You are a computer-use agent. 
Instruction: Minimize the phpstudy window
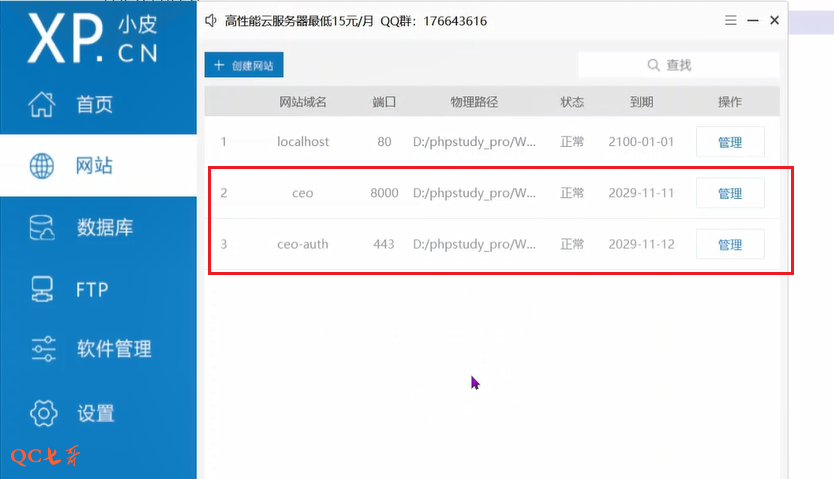pos(752,20)
